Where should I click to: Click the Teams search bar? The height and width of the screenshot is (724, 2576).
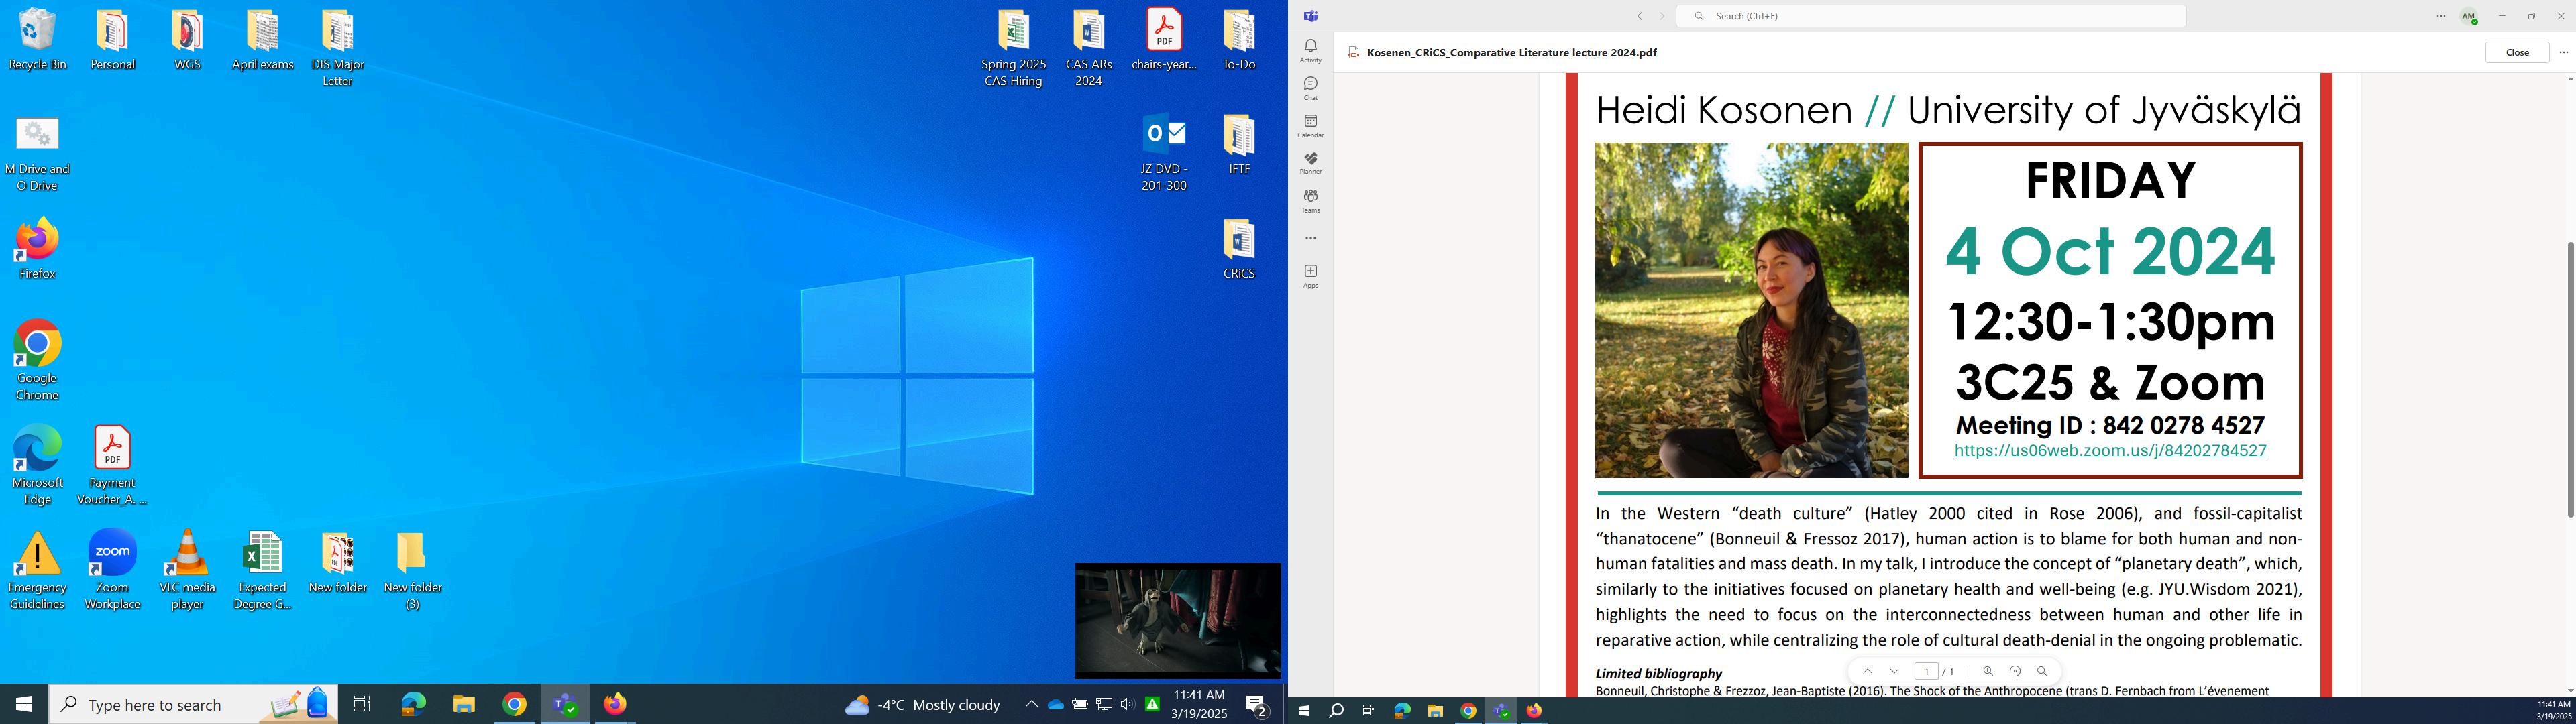pos(1930,16)
